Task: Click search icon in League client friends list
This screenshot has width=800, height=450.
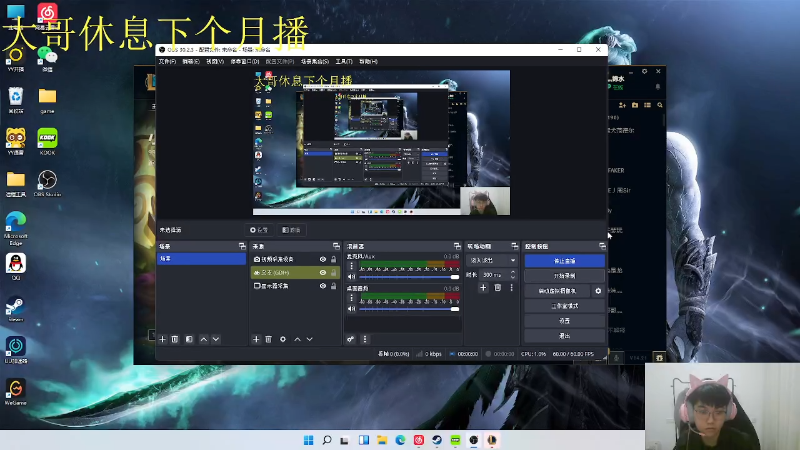Action: [x=660, y=105]
